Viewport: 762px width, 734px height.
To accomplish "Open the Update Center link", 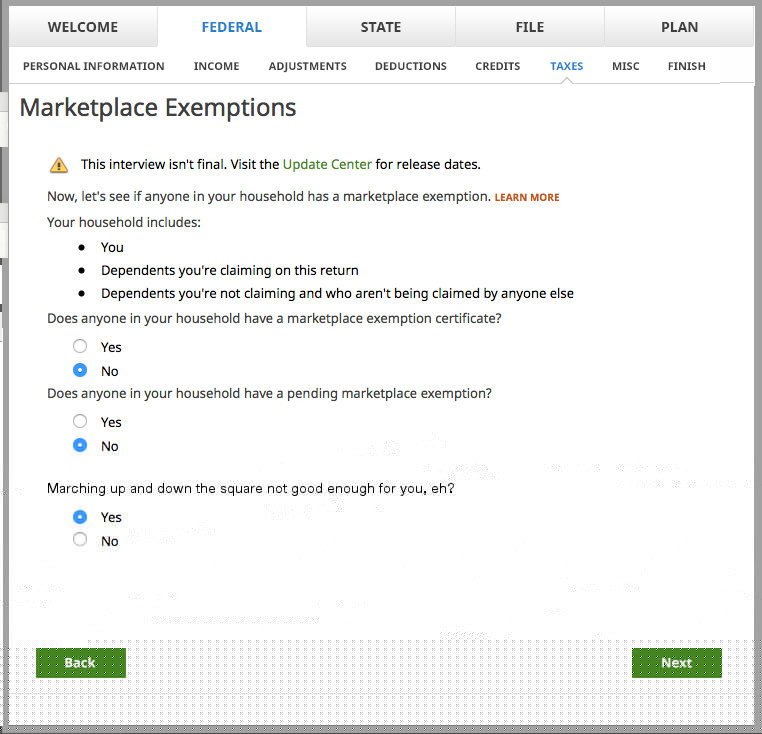I will pyautogui.click(x=327, y=164).
